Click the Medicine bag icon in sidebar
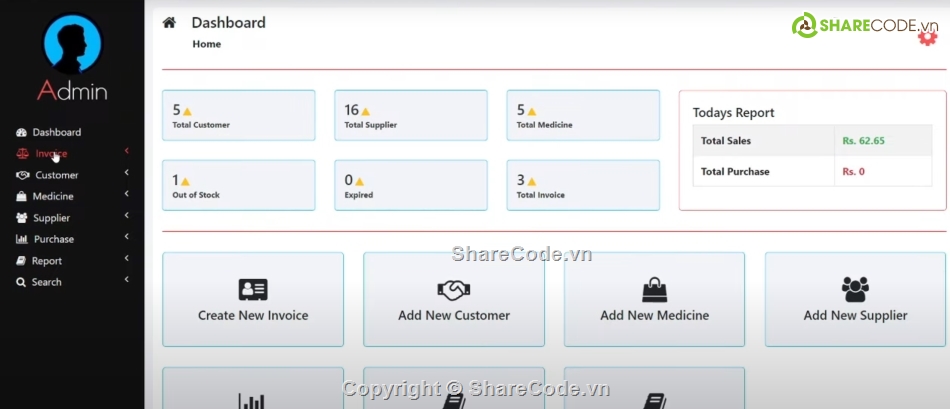 [x=21, y=196]
